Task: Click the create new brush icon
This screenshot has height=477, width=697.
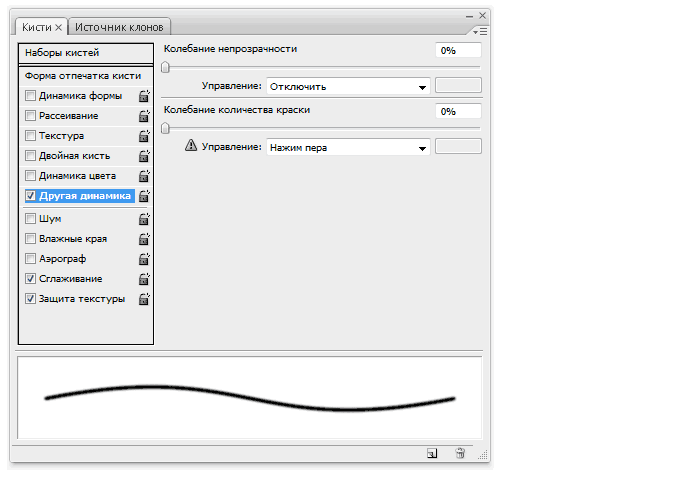Action: pos(431,453)
